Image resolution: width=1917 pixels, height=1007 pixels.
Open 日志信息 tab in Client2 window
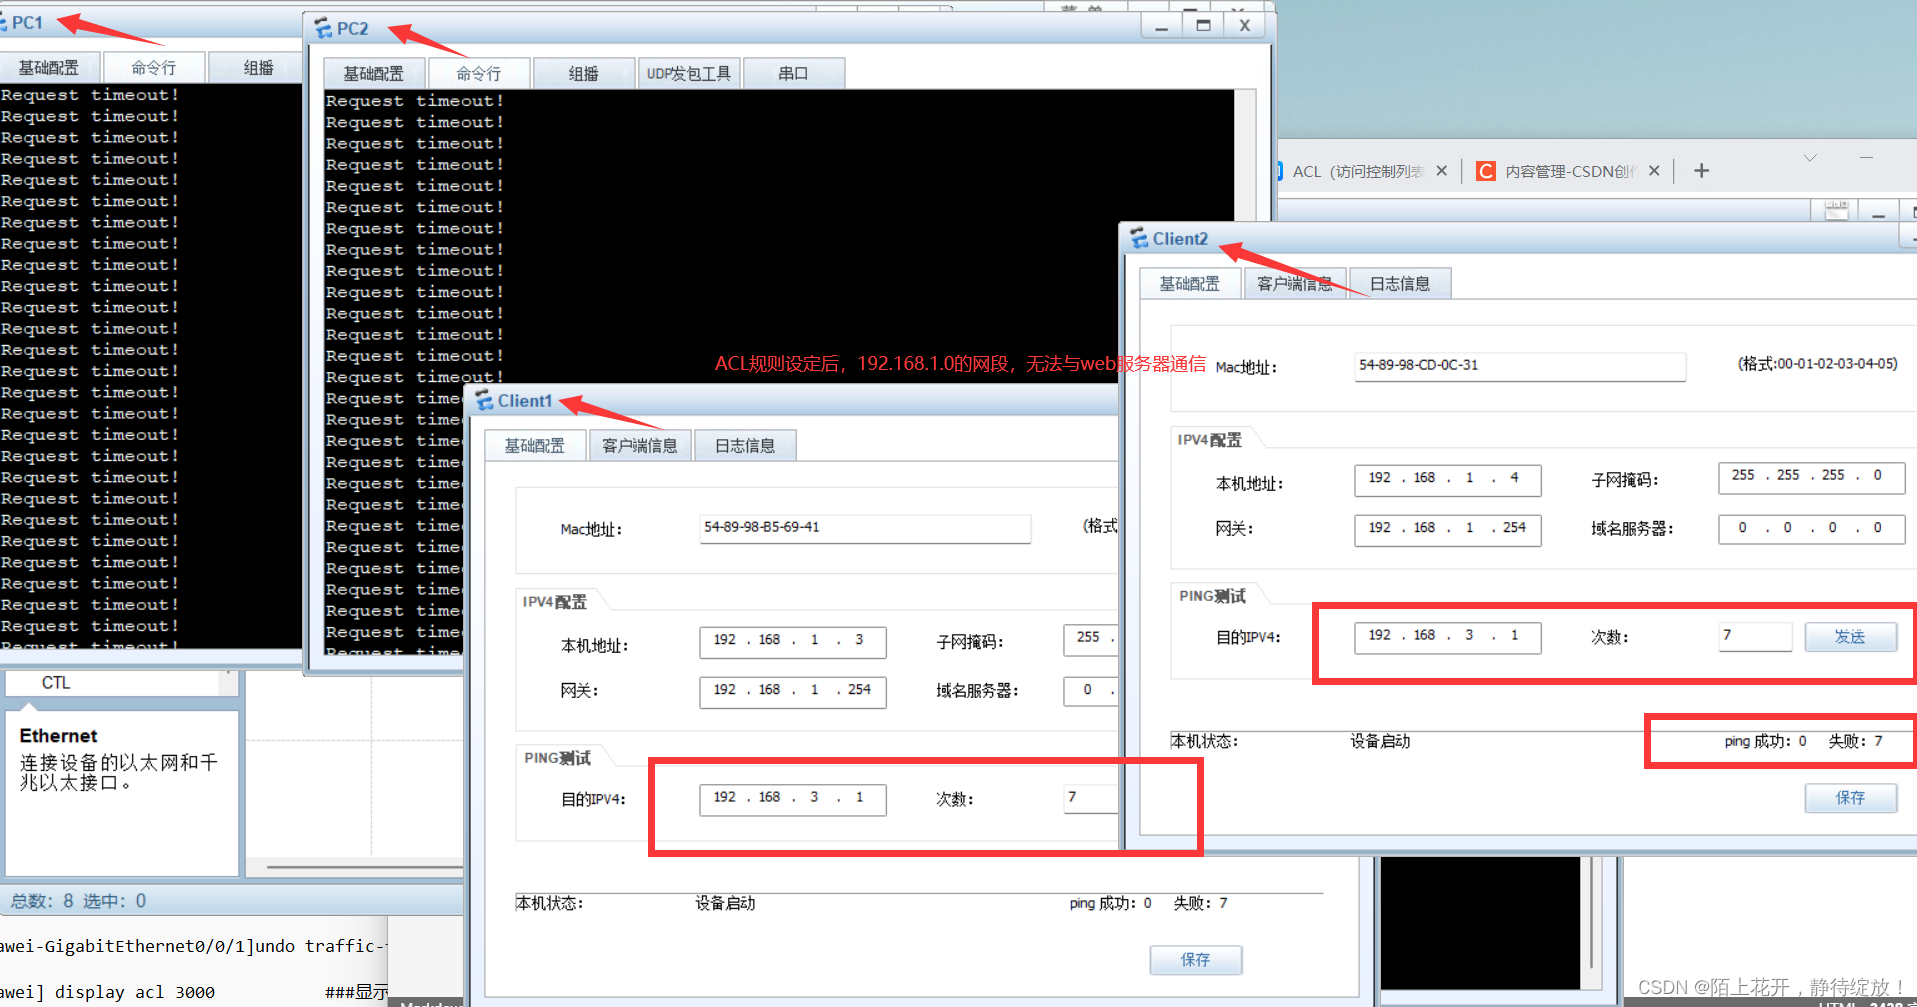(x=1400, y=284)
